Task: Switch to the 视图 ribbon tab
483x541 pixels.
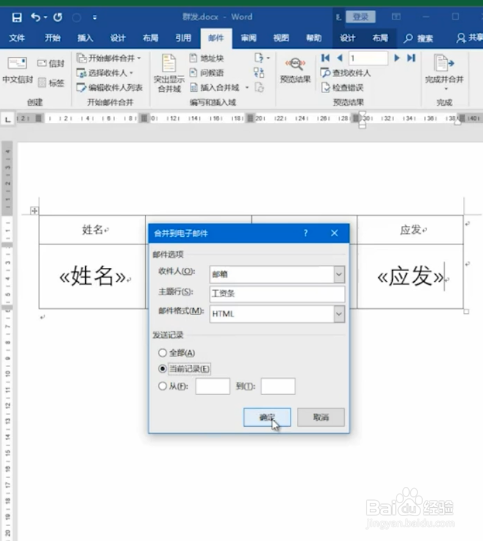Action: pyautogui.click(x=281, y=38)
